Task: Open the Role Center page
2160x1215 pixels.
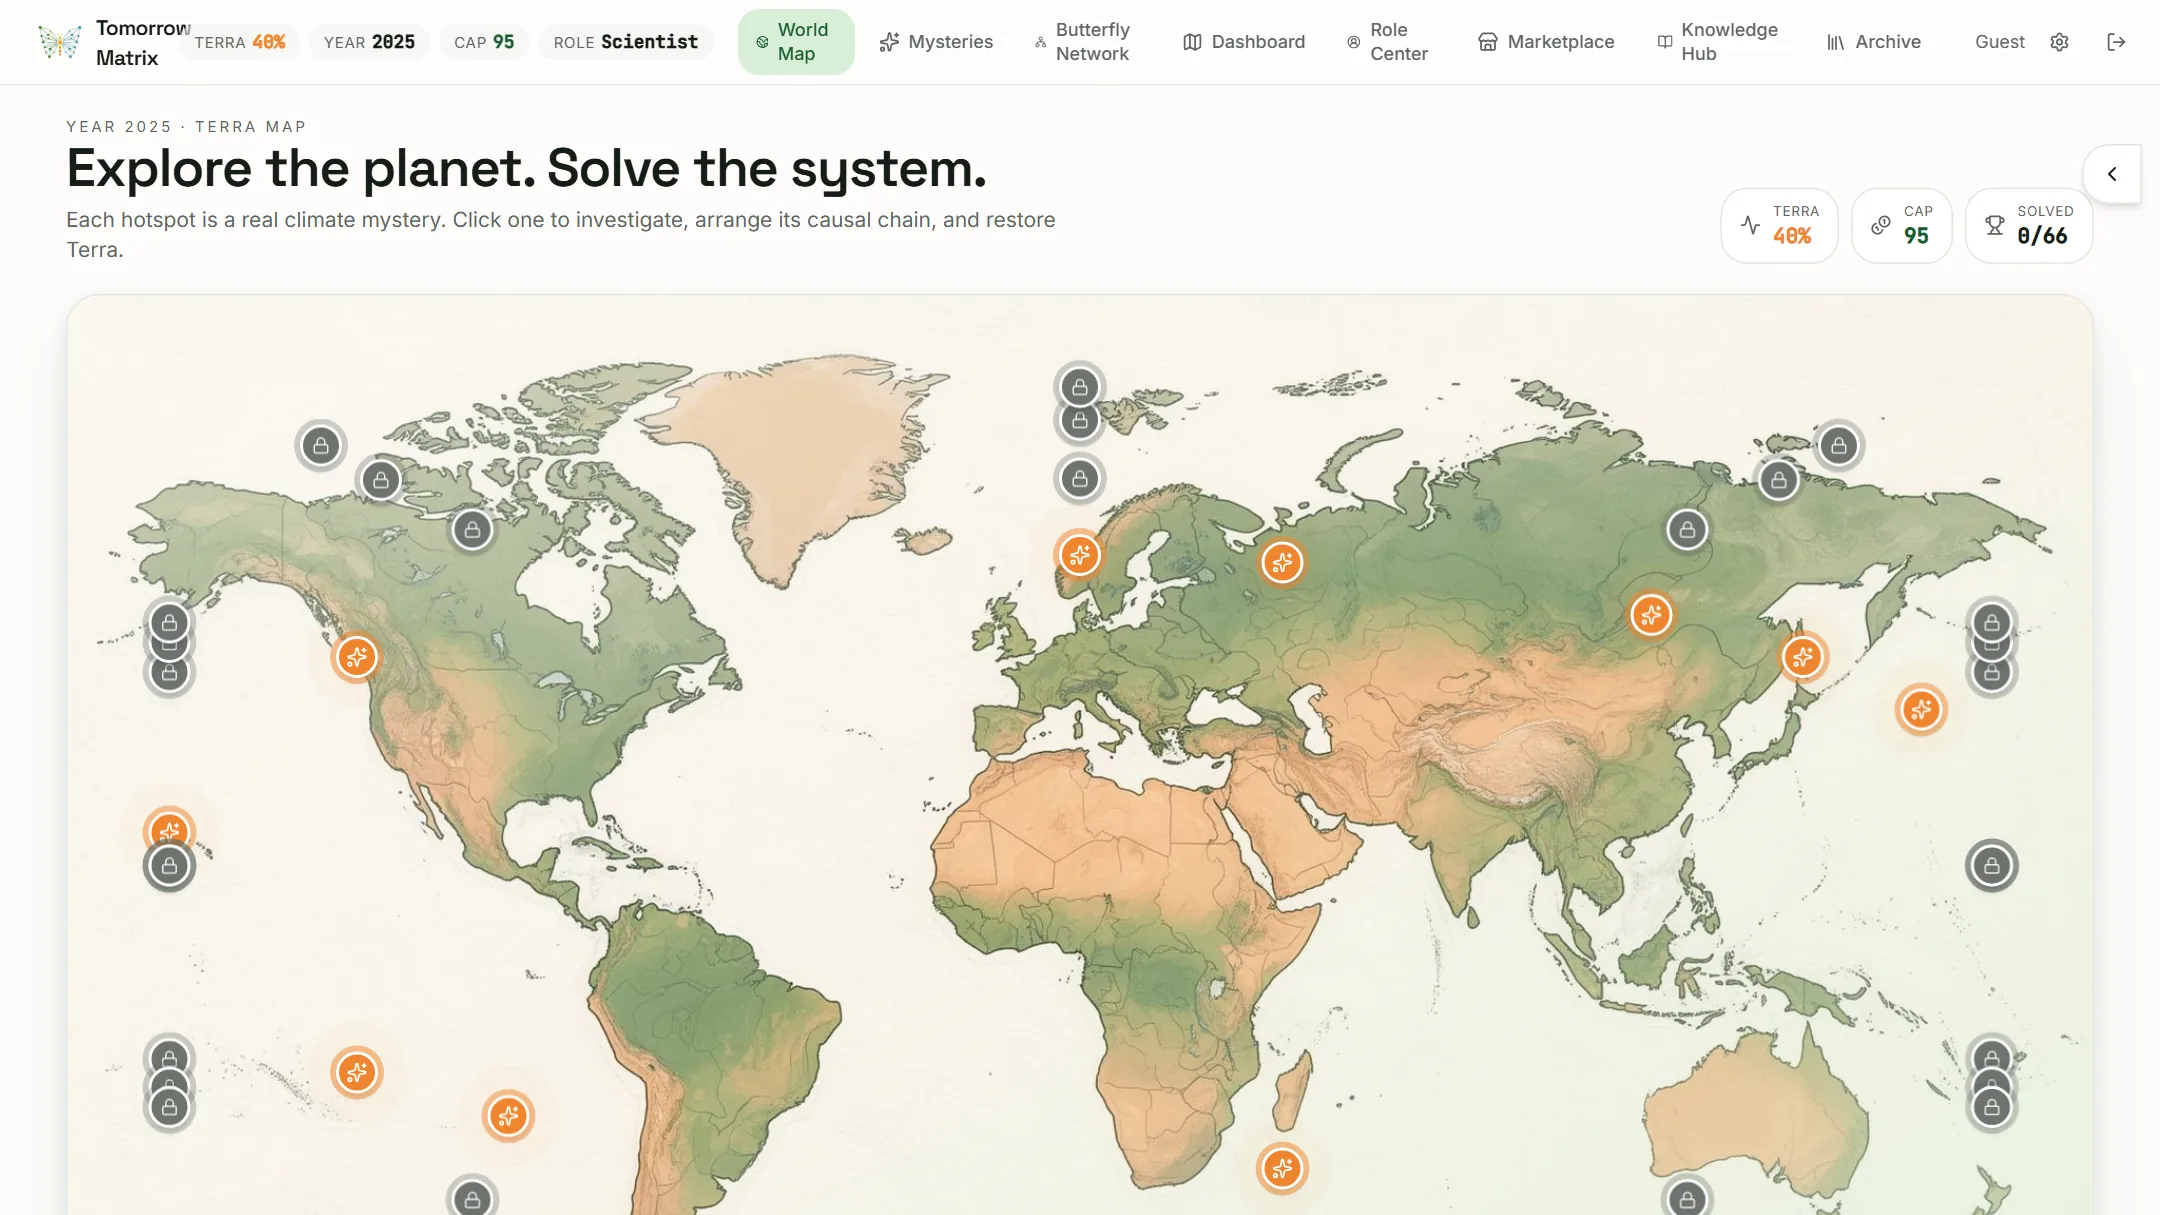Action: pyautogui.click(x=1388, y=42)
